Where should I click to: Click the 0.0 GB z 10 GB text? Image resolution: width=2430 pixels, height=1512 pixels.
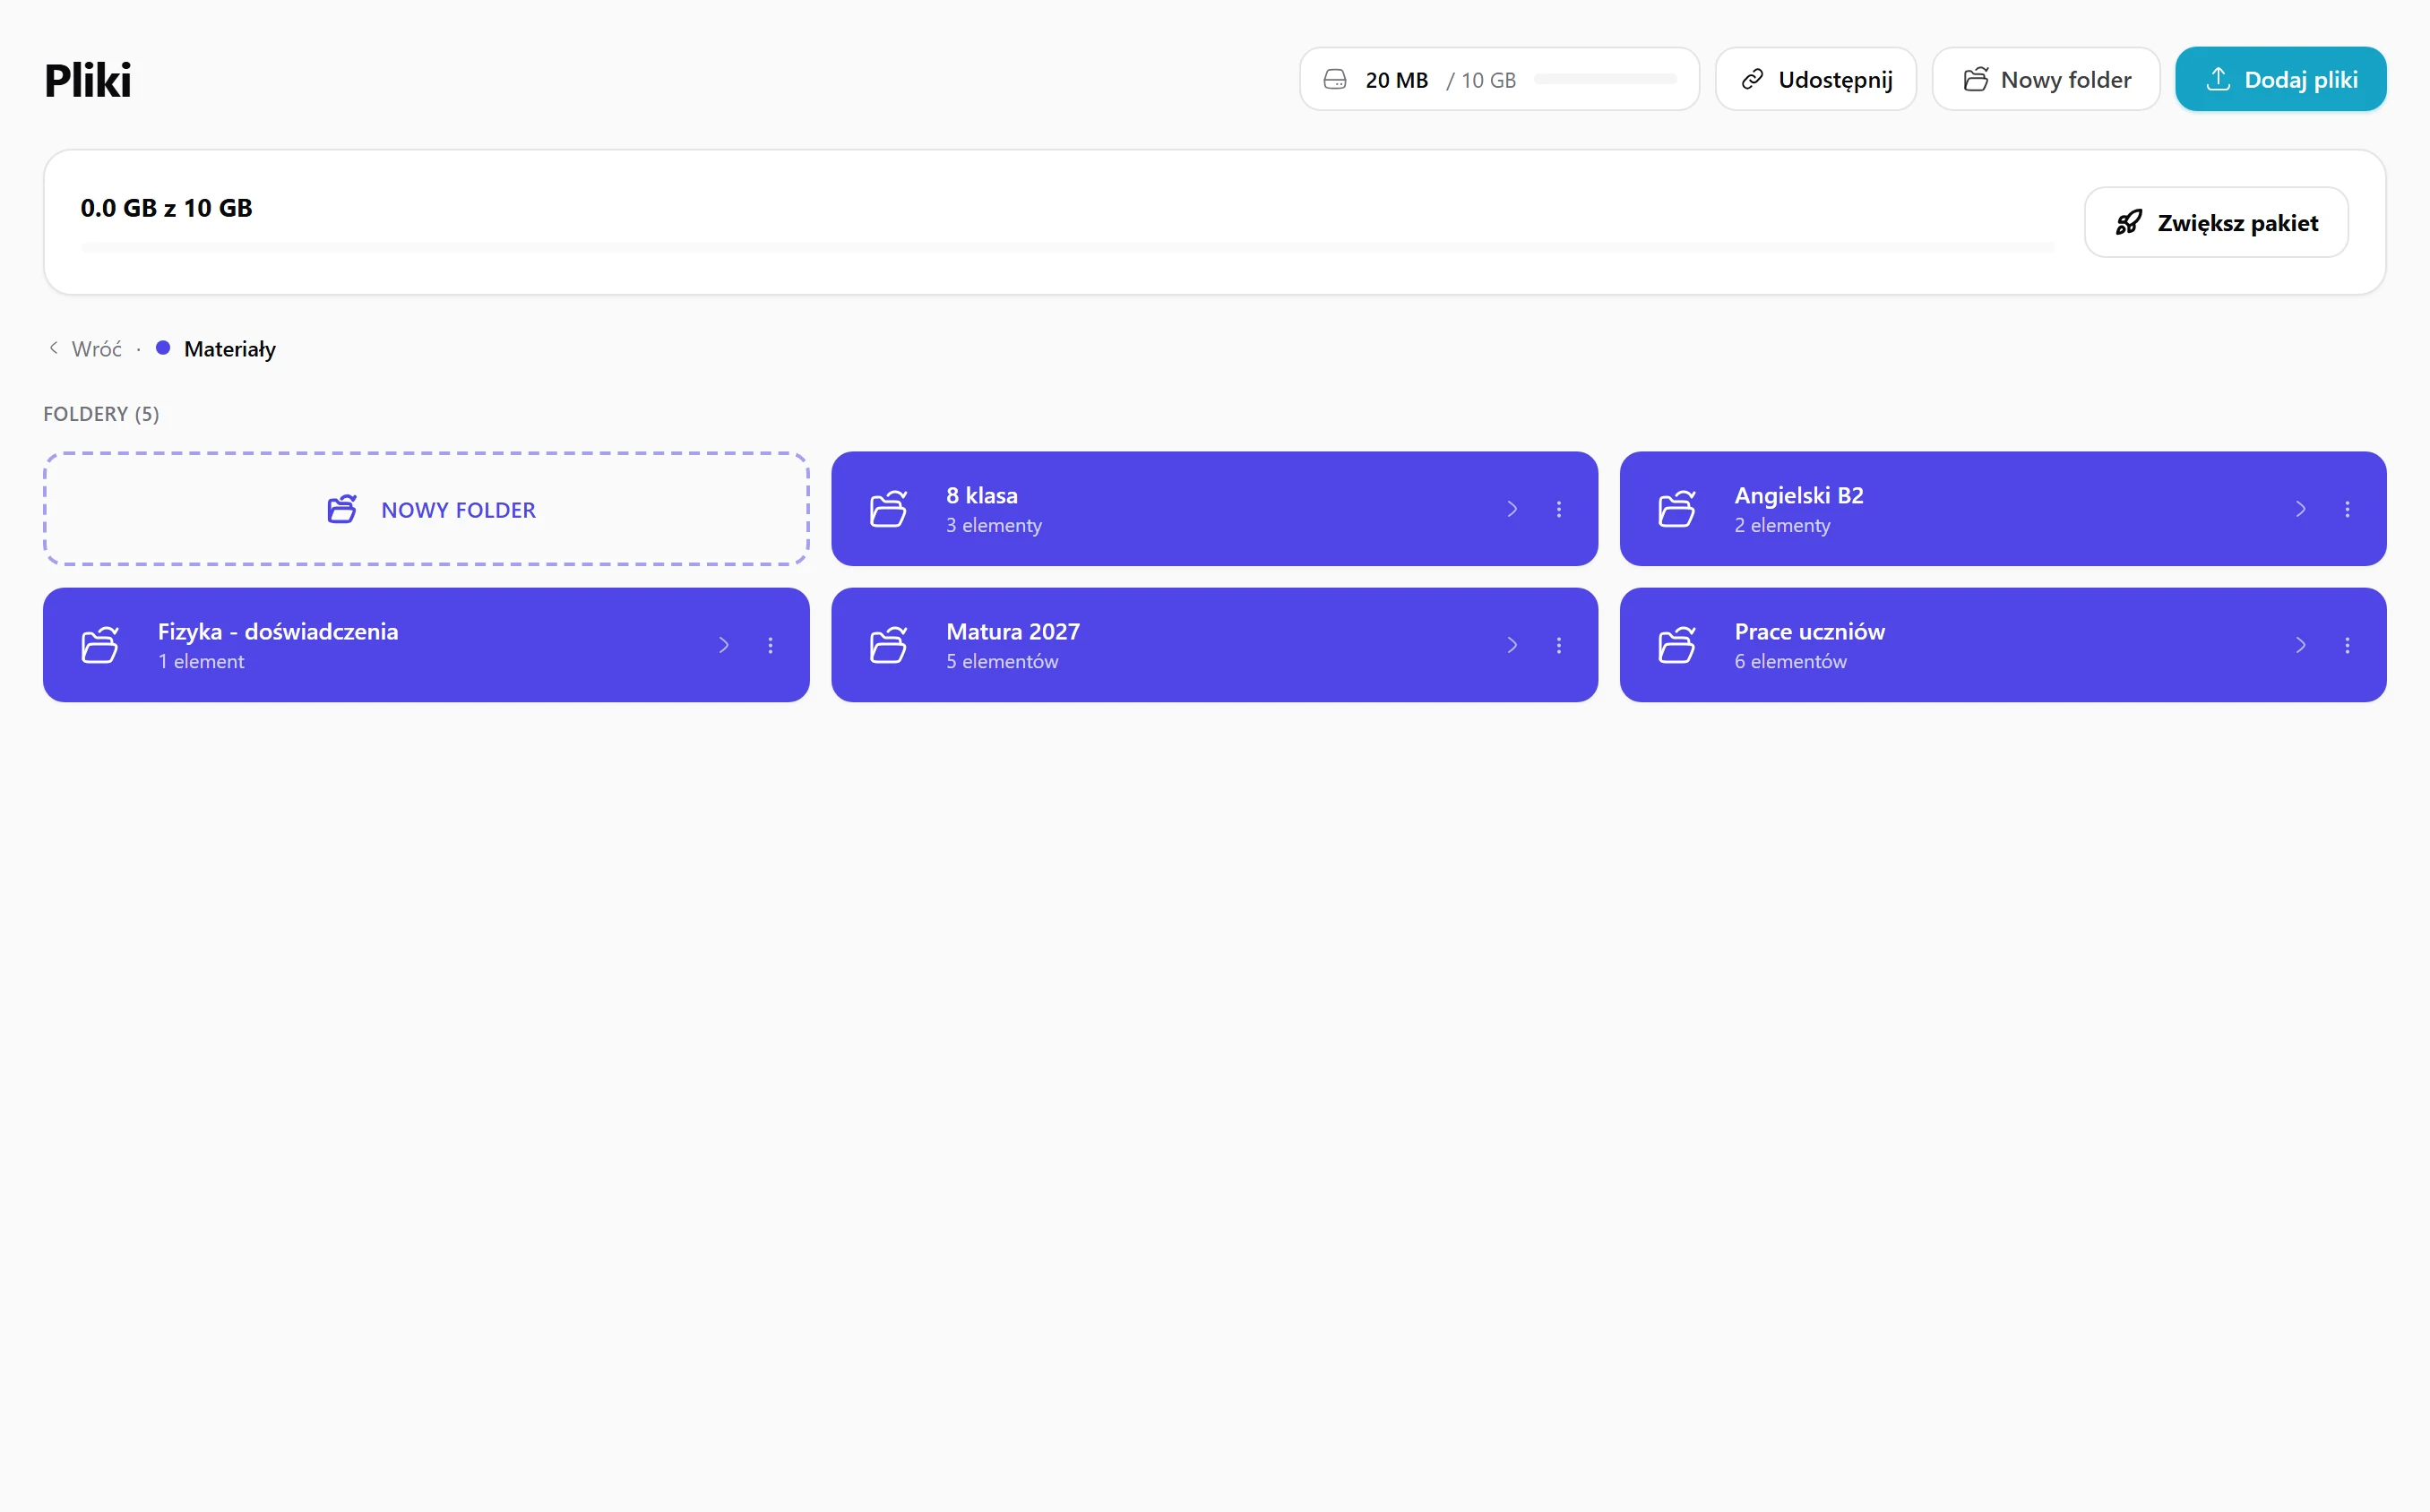(x=166, y=208)
